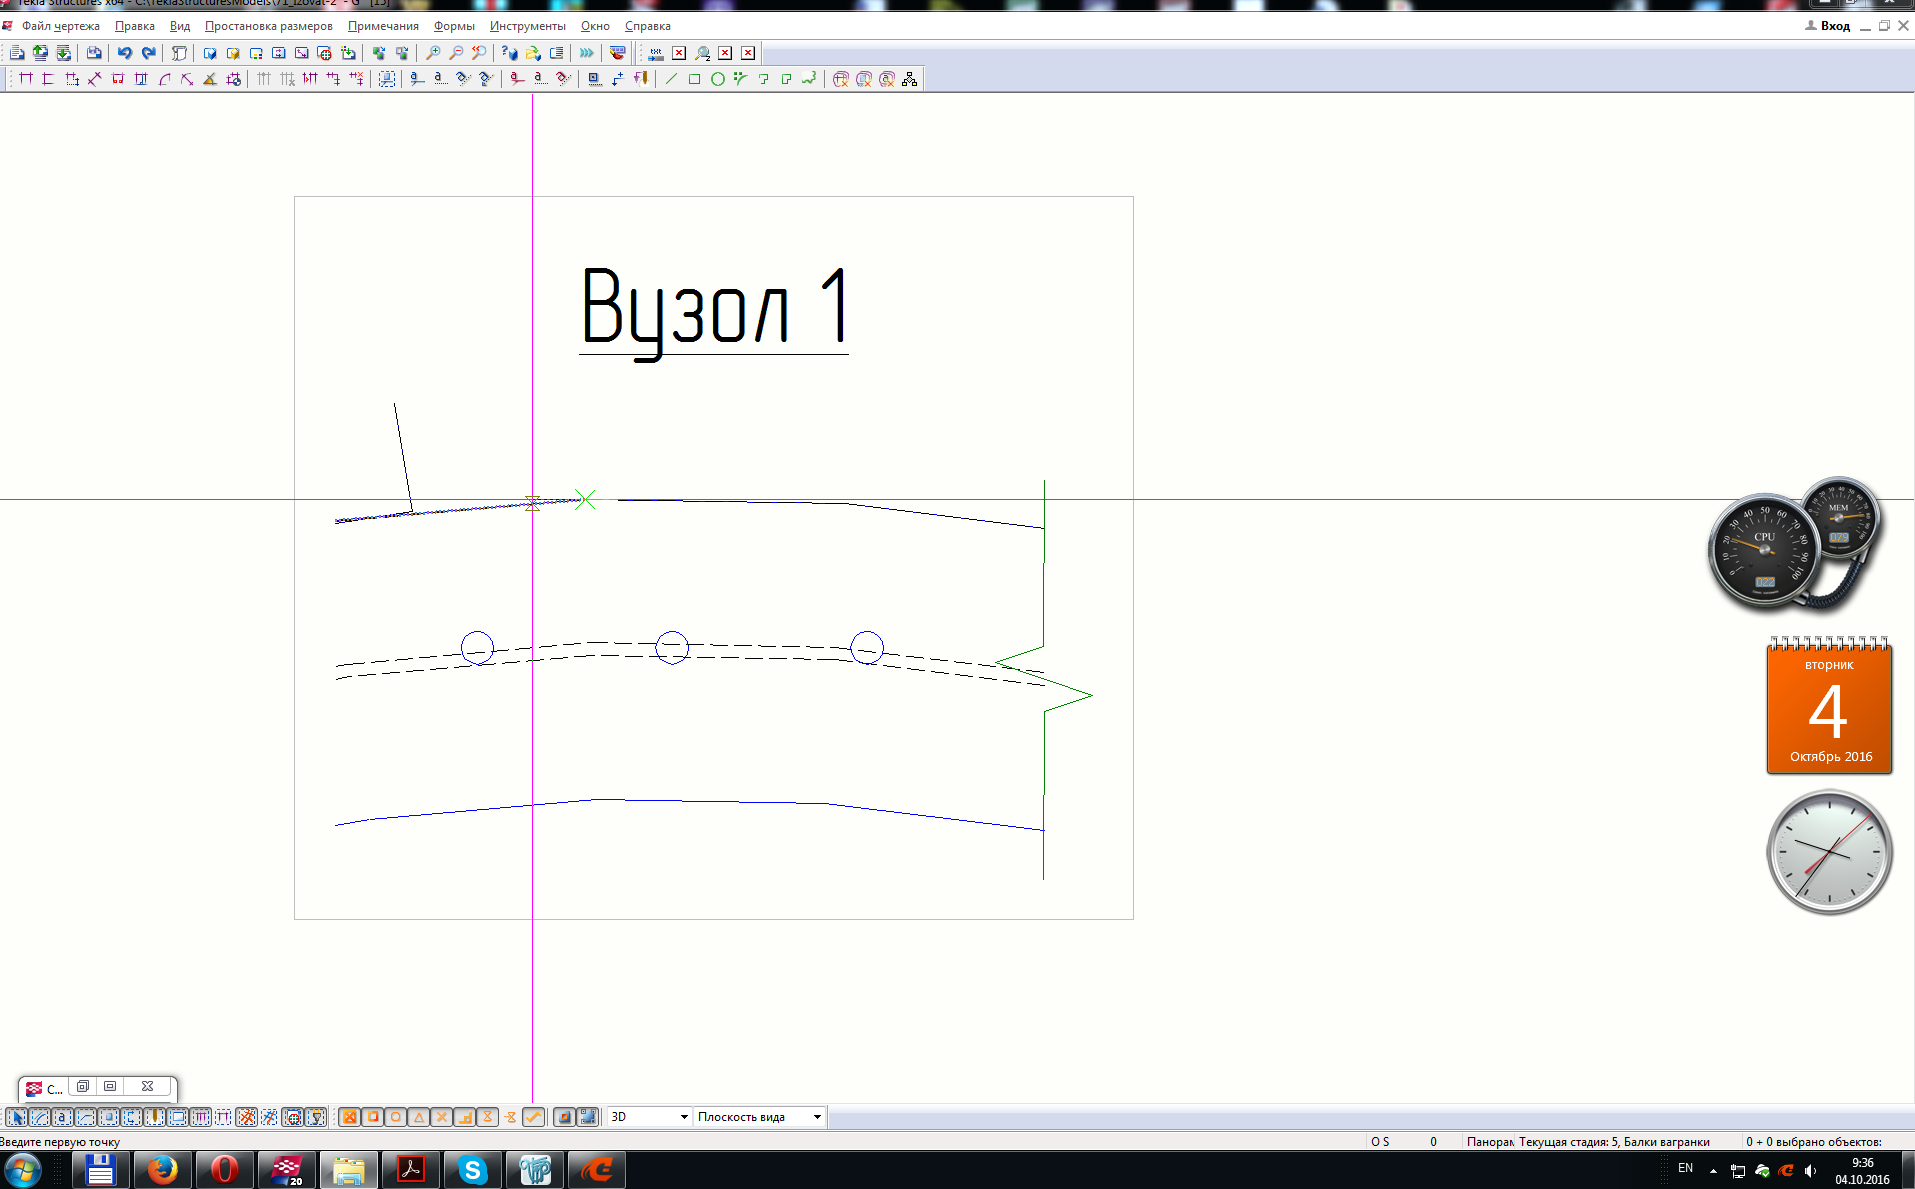
Task: Click the Вузол 1 title text
Action: click(714, 308)
